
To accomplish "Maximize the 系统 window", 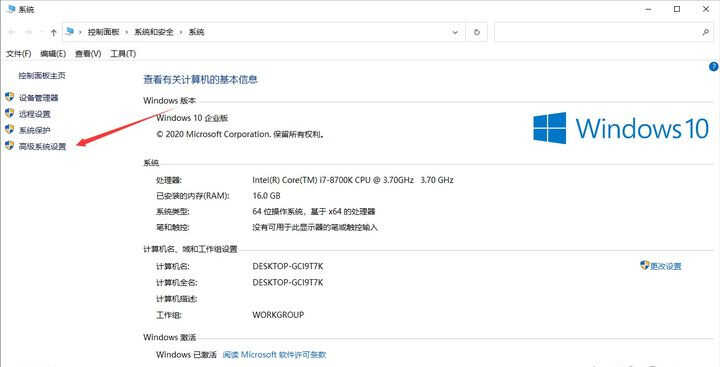I will (x=677, y=9).
